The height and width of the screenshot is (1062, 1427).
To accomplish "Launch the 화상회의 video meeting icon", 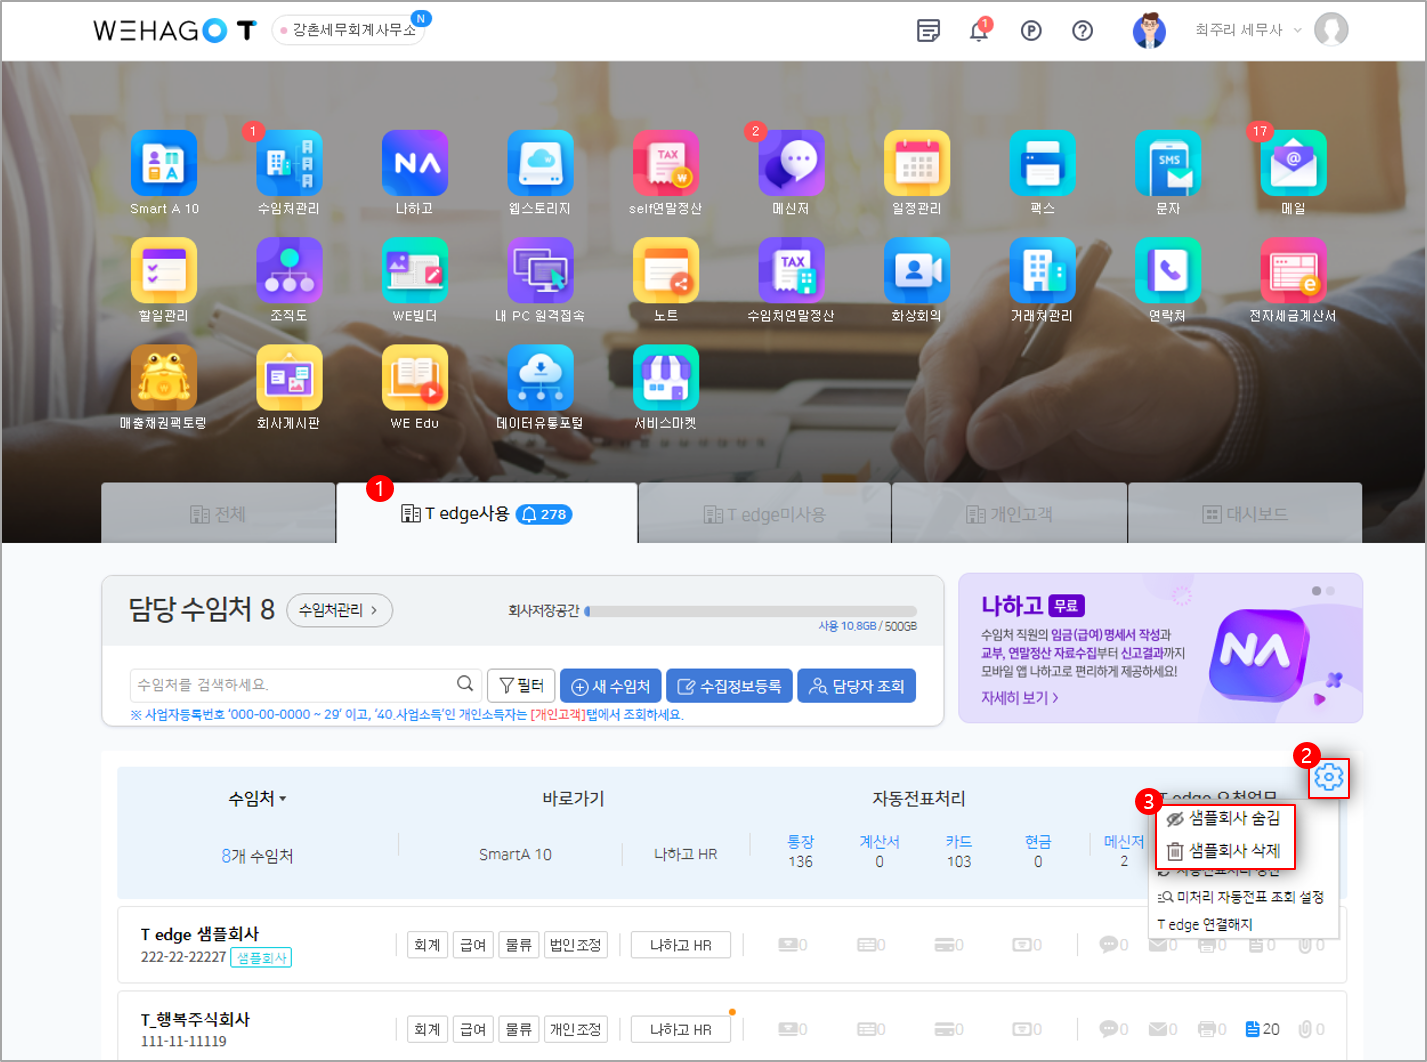I will [916, 271].
